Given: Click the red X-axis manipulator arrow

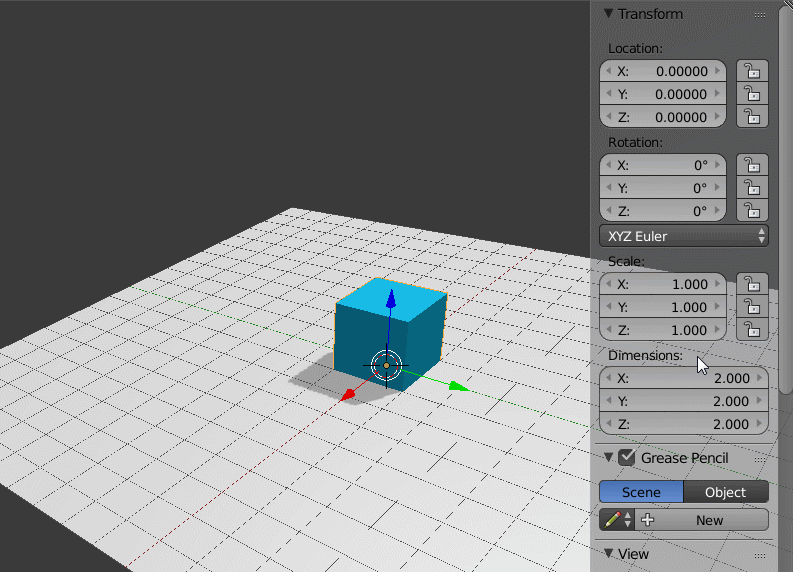Looking at the screenshot, I should [347, 395].
